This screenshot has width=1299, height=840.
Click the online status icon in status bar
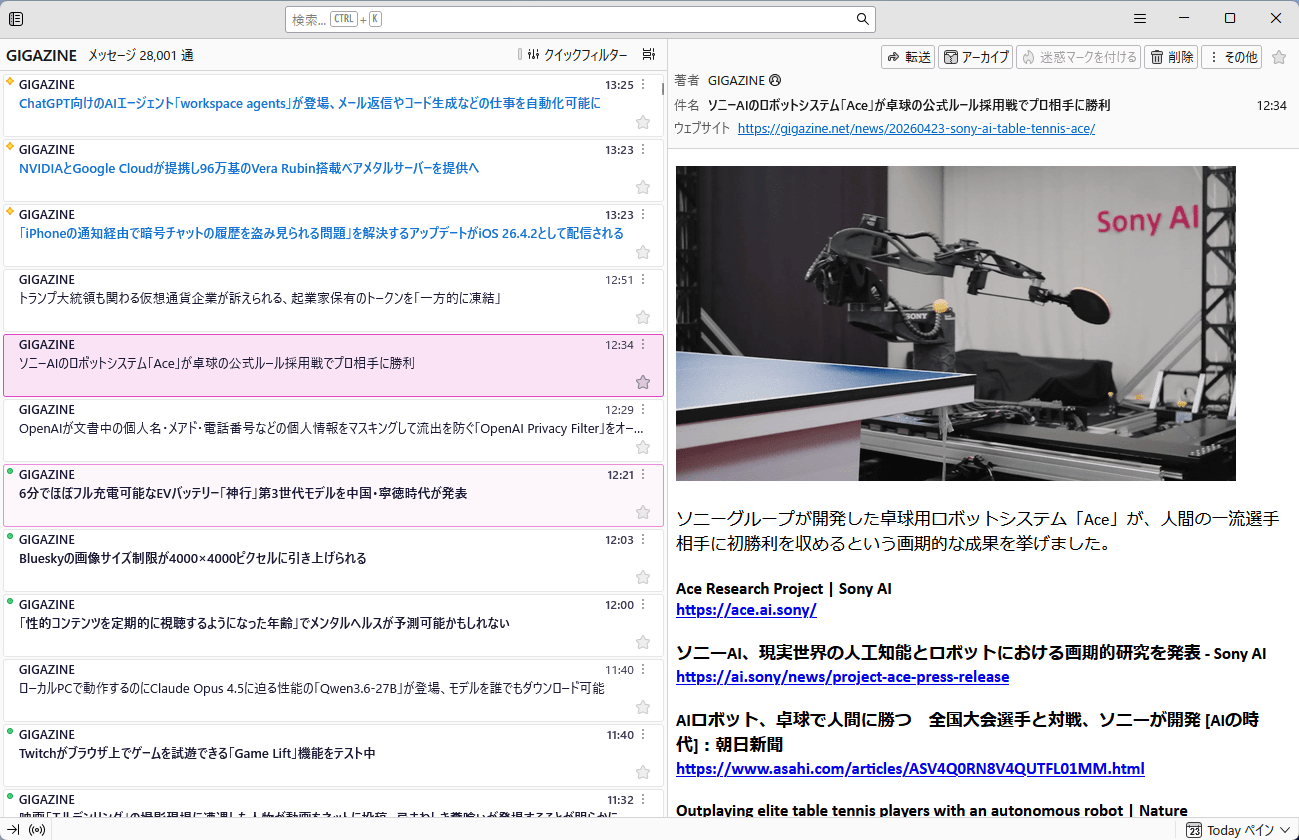tap(37, 830)
